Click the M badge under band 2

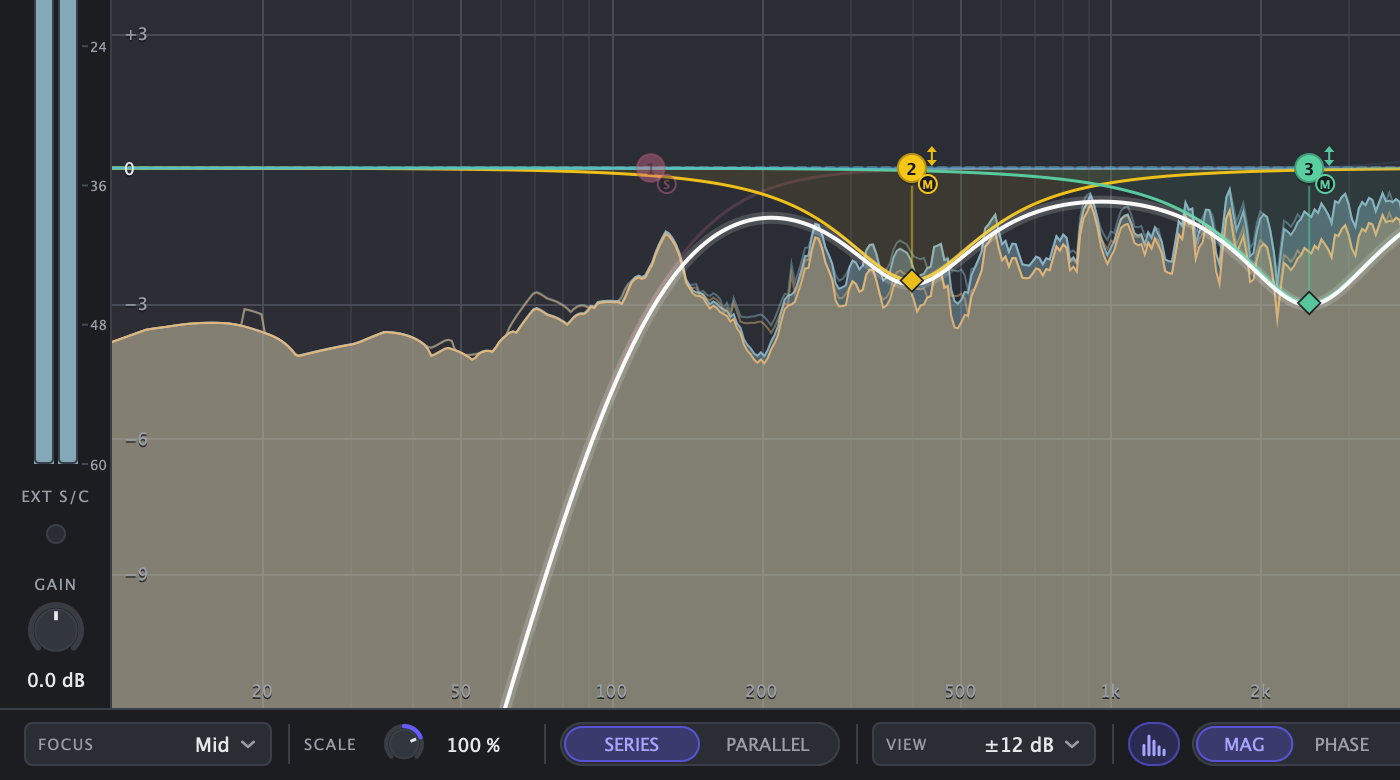point(928,184)
